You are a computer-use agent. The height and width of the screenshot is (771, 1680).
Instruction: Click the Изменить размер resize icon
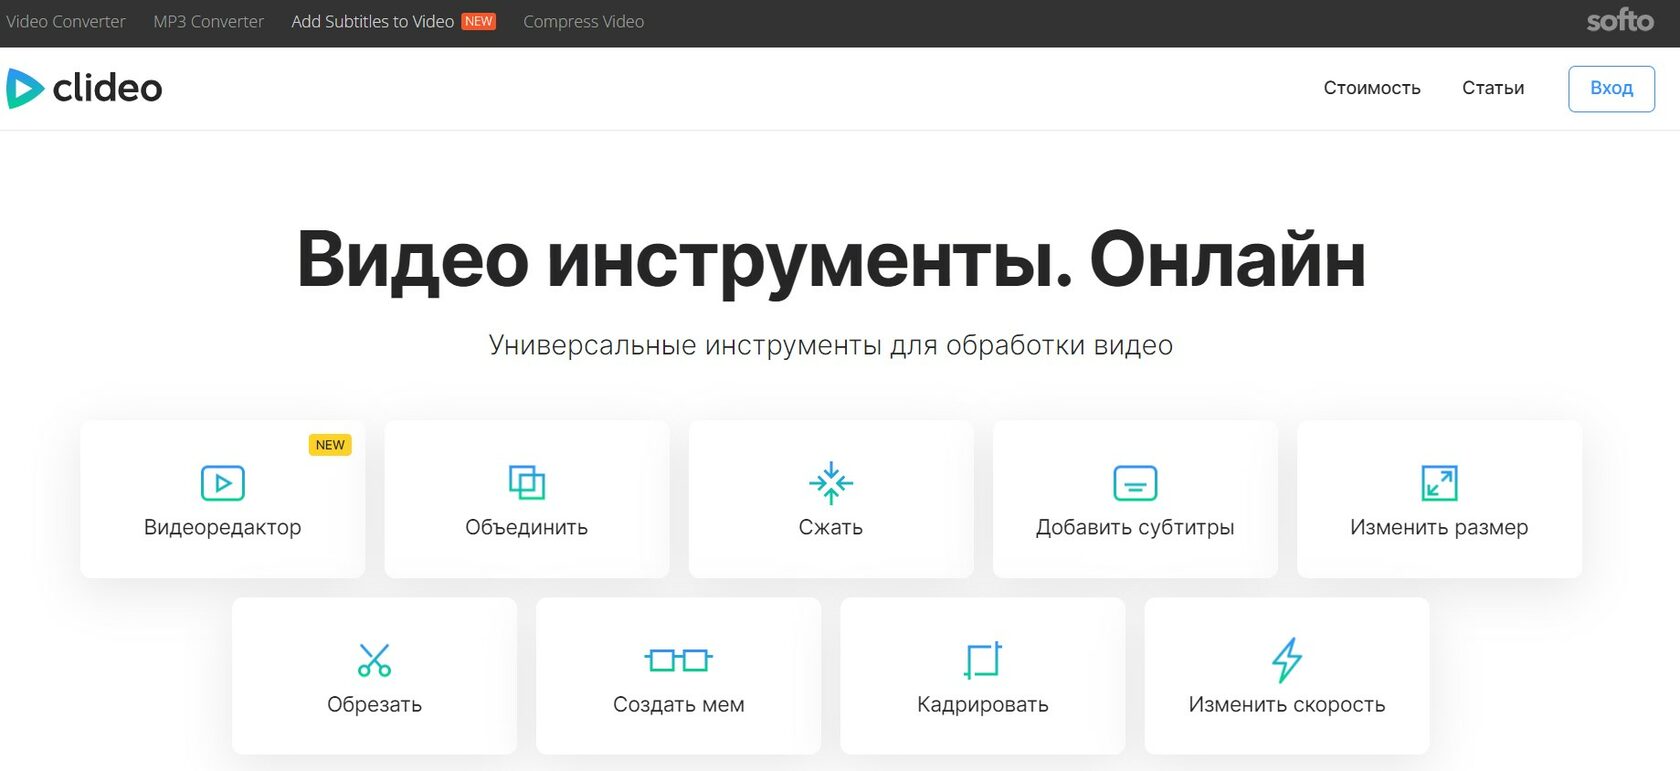pyautogui.click(x=1439, y=483)
